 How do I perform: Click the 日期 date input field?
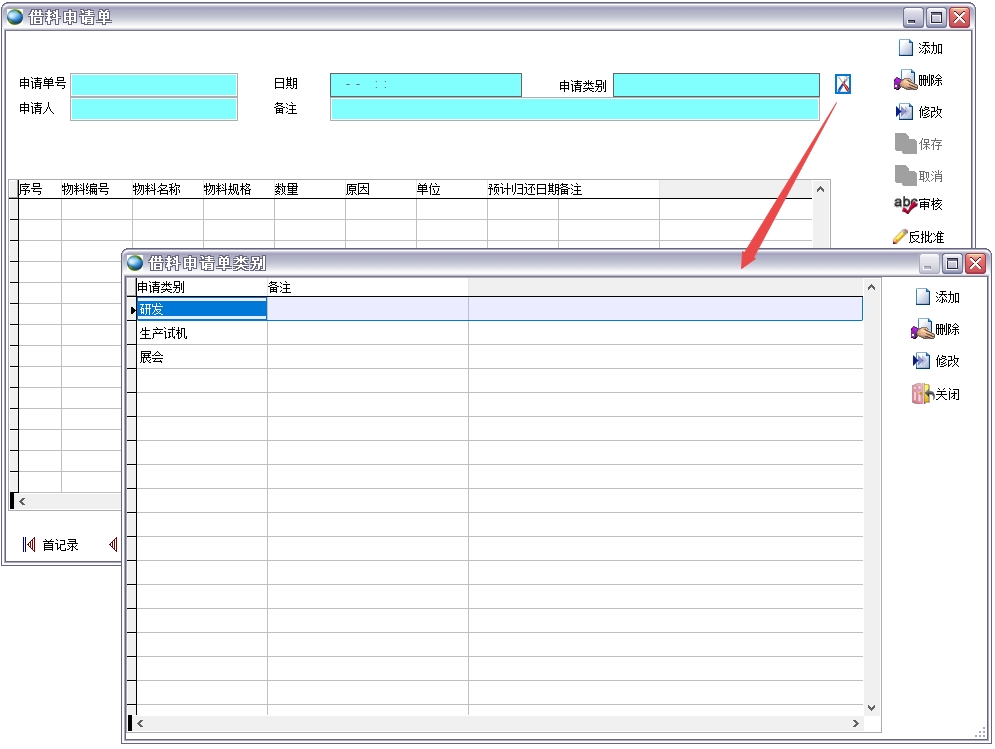[x=426, y=85]
